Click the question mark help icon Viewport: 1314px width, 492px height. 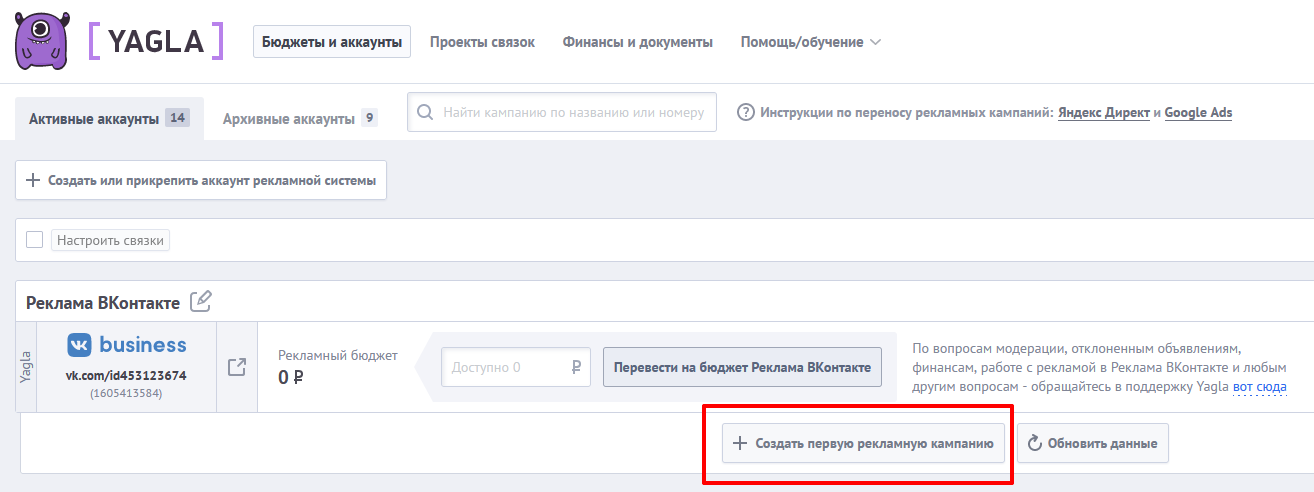pyautogui.click(x=745, y=112)
